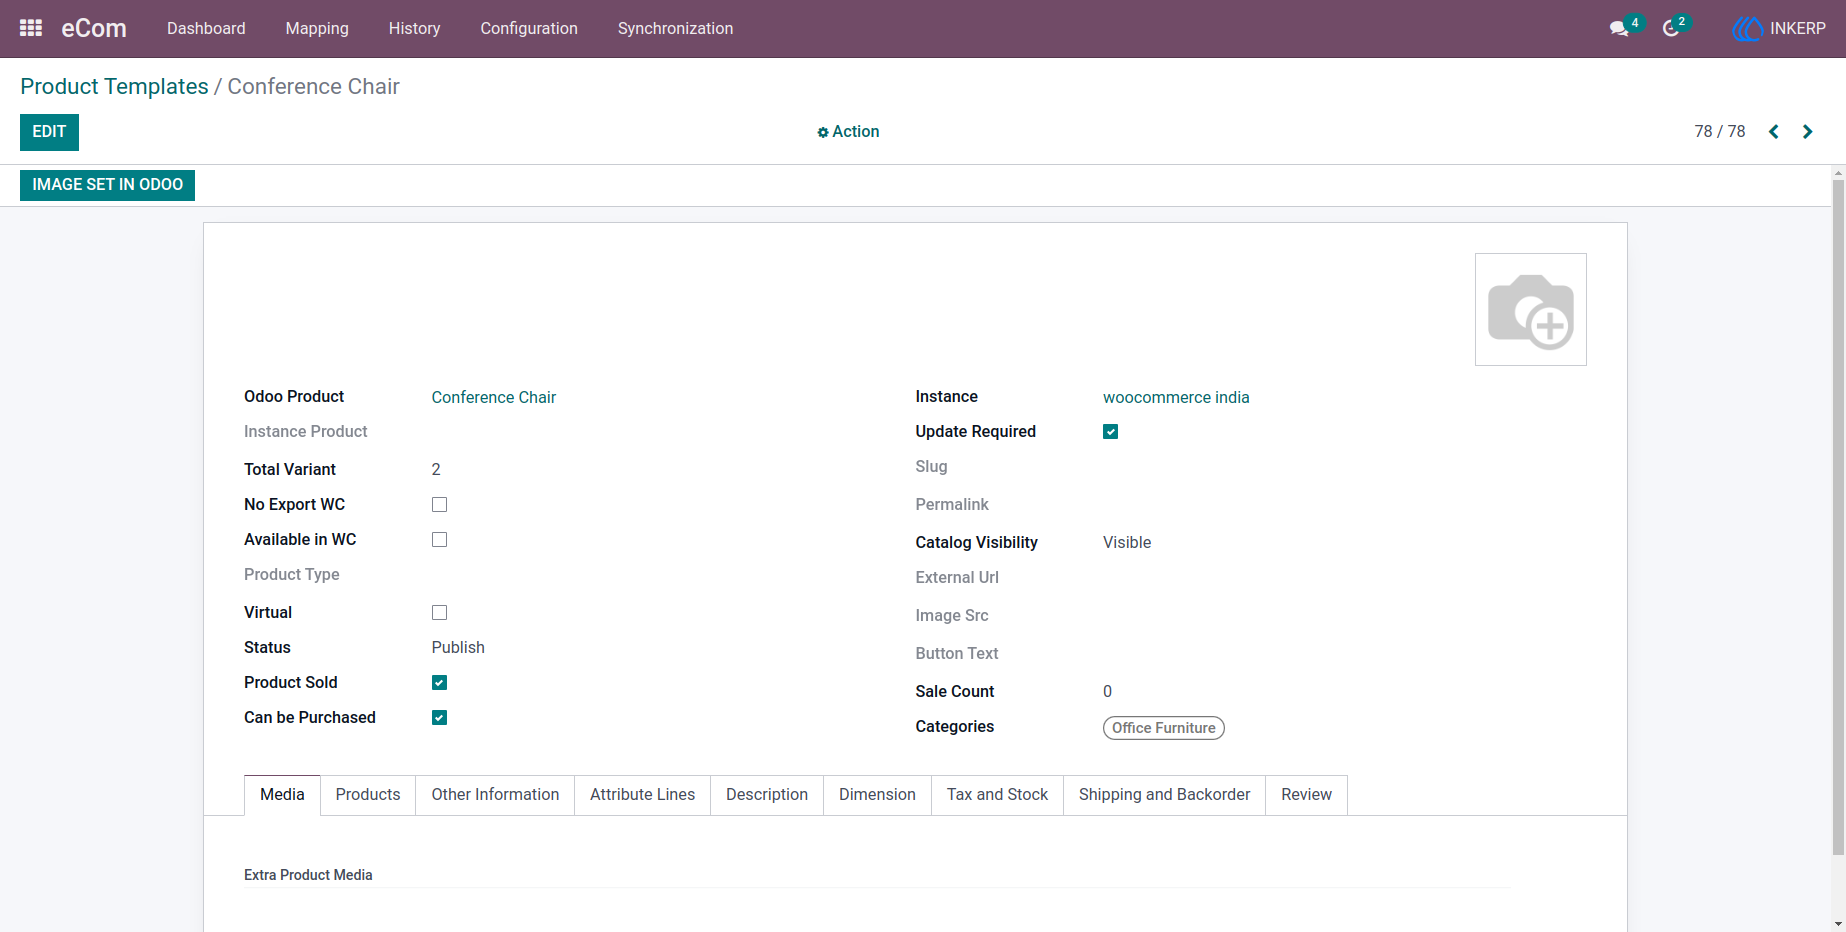Open the Action dropdown menu
This screenshot has width=1846, height=932.
pos(848,132)
